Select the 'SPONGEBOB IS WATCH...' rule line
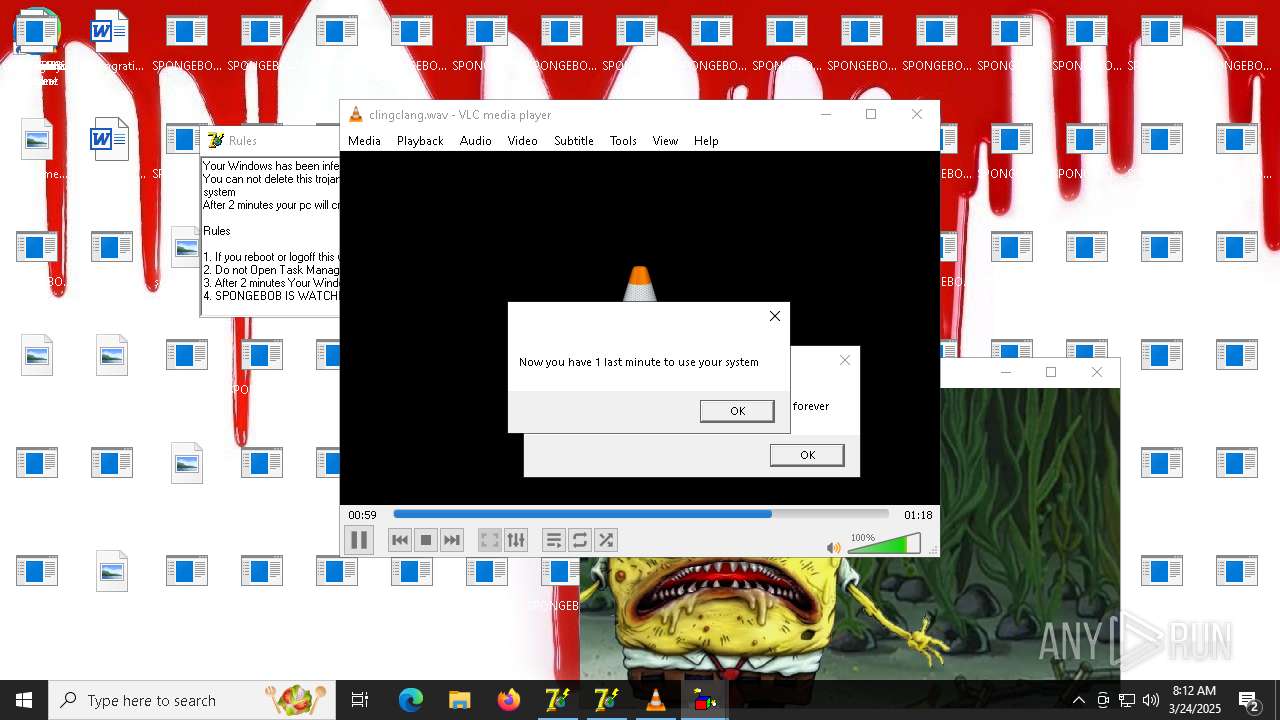The image size is (1280, 720). click(x=271, y=296)
